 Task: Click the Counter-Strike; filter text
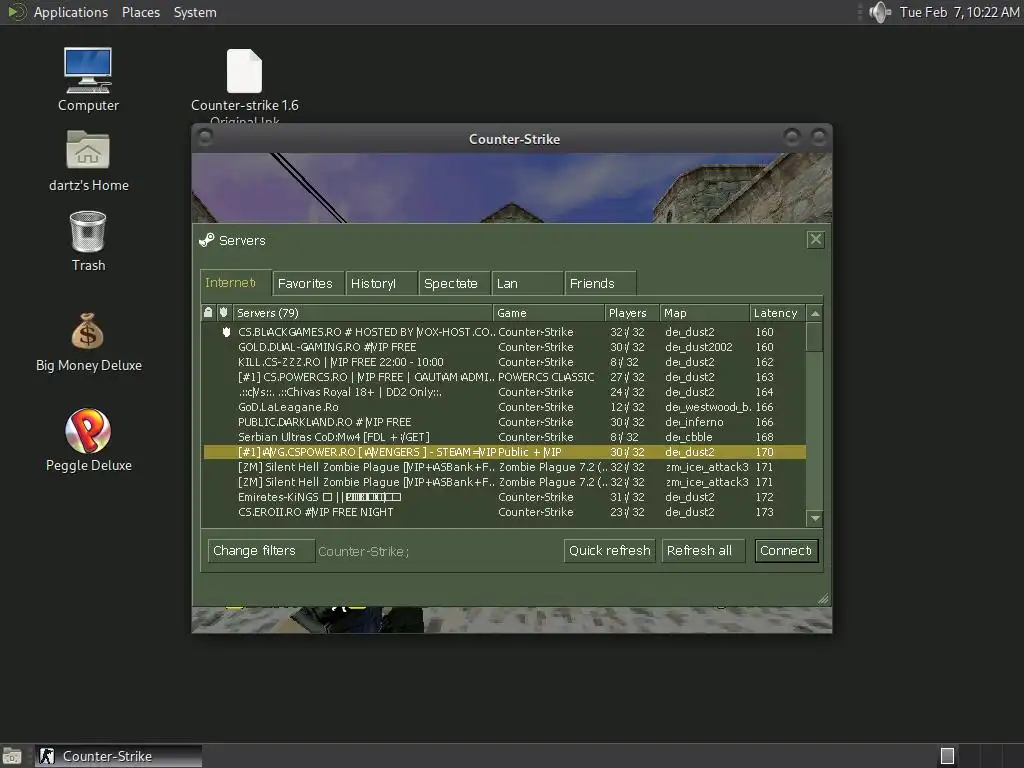[364, 551]
